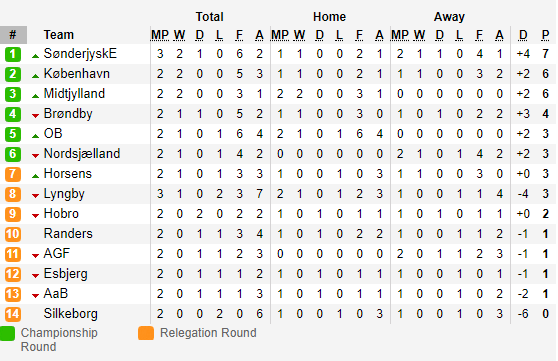This screenshot has height=361, width=558.
Task: Click the red down arrow beside AaB
Action: coord(35,295)
